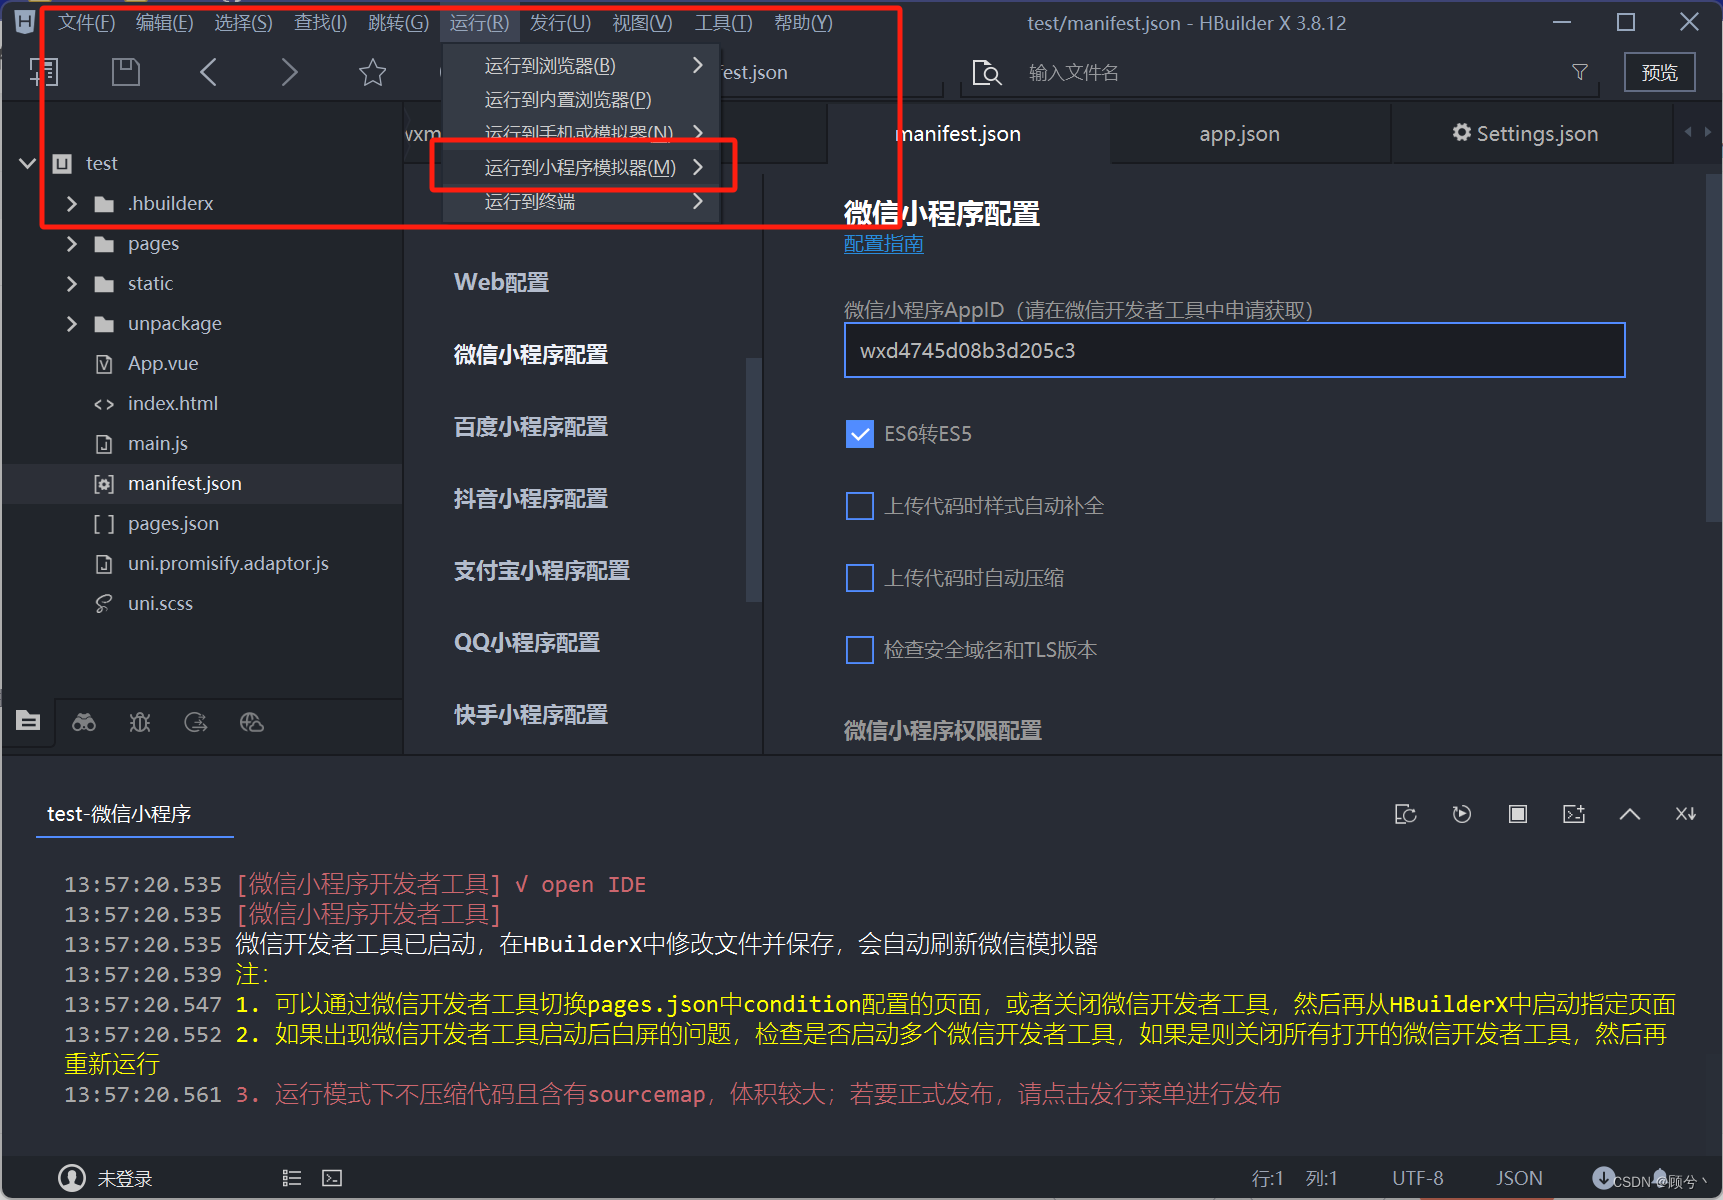Open the 视图(V) menu
Screen dimensions: 1723x1200
click(642, 22)
